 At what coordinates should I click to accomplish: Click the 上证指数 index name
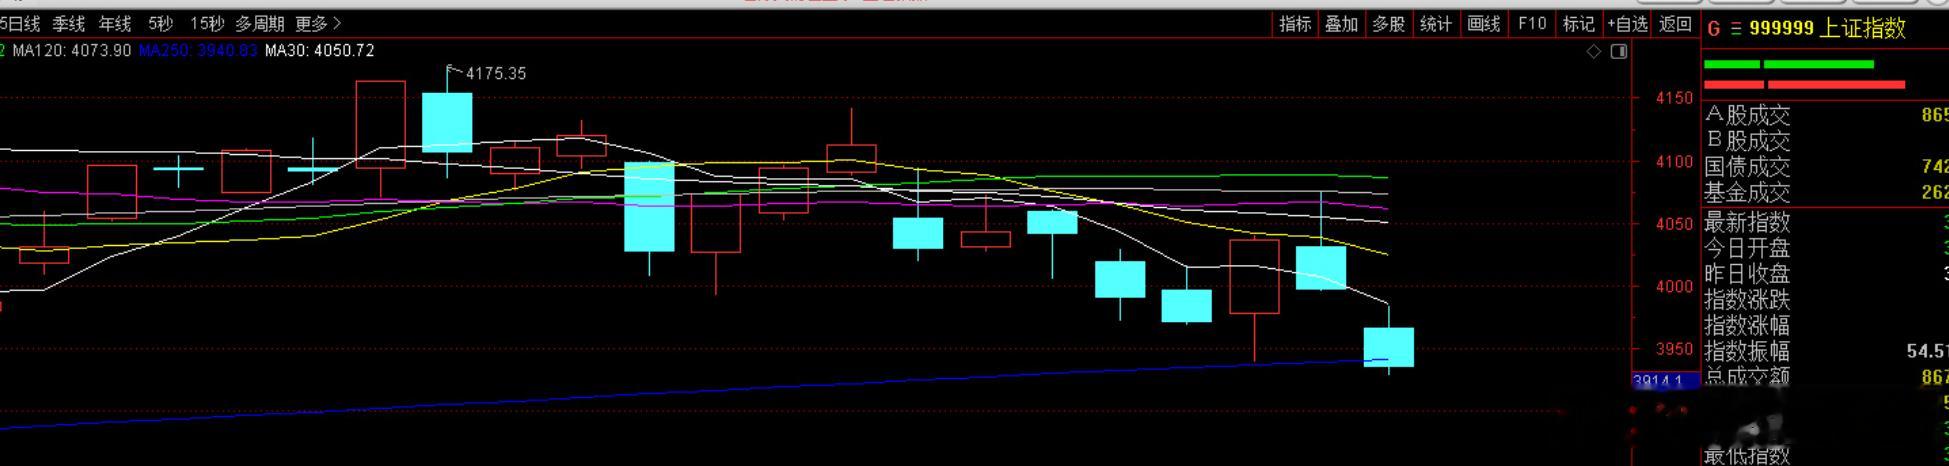click(1863, 29)
